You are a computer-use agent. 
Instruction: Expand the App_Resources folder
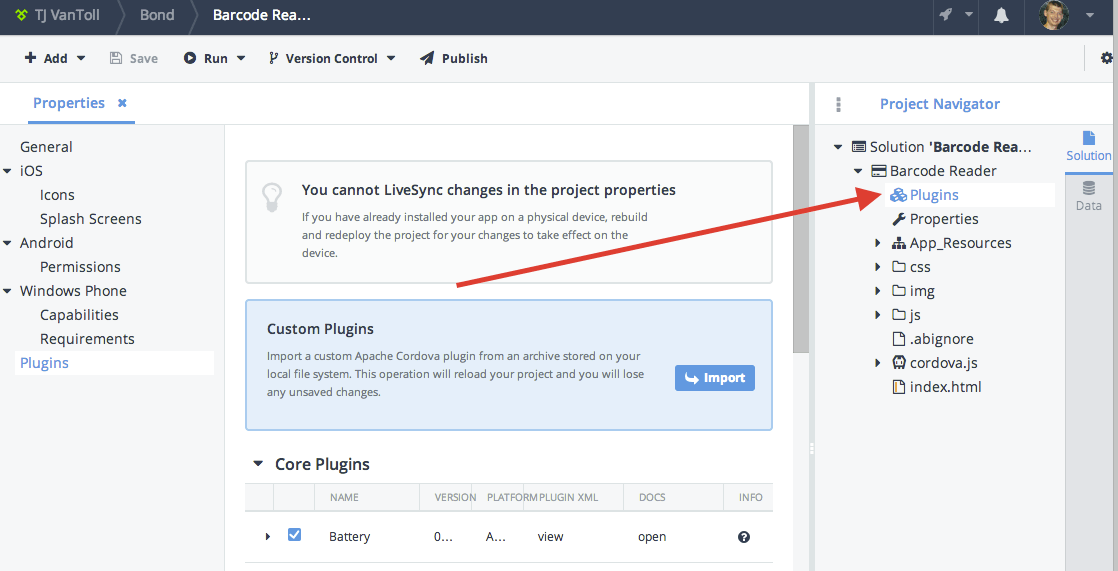tap(878, 243)
